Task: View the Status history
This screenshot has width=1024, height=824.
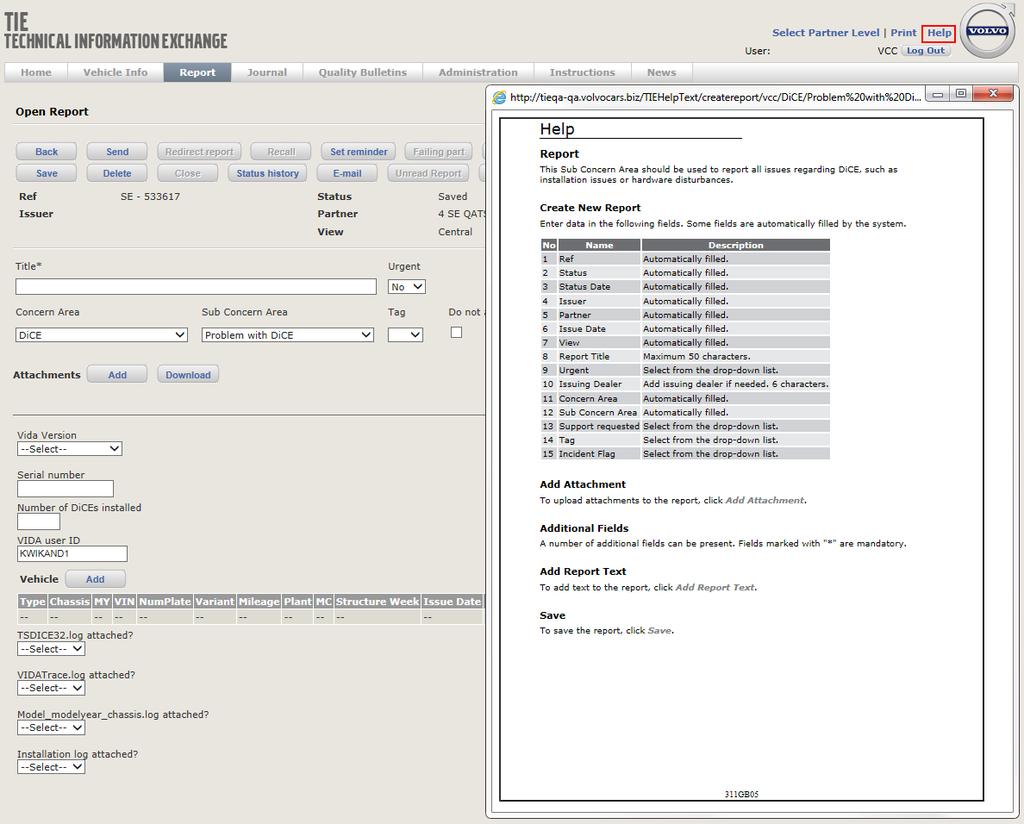Action: click(267, 173)
